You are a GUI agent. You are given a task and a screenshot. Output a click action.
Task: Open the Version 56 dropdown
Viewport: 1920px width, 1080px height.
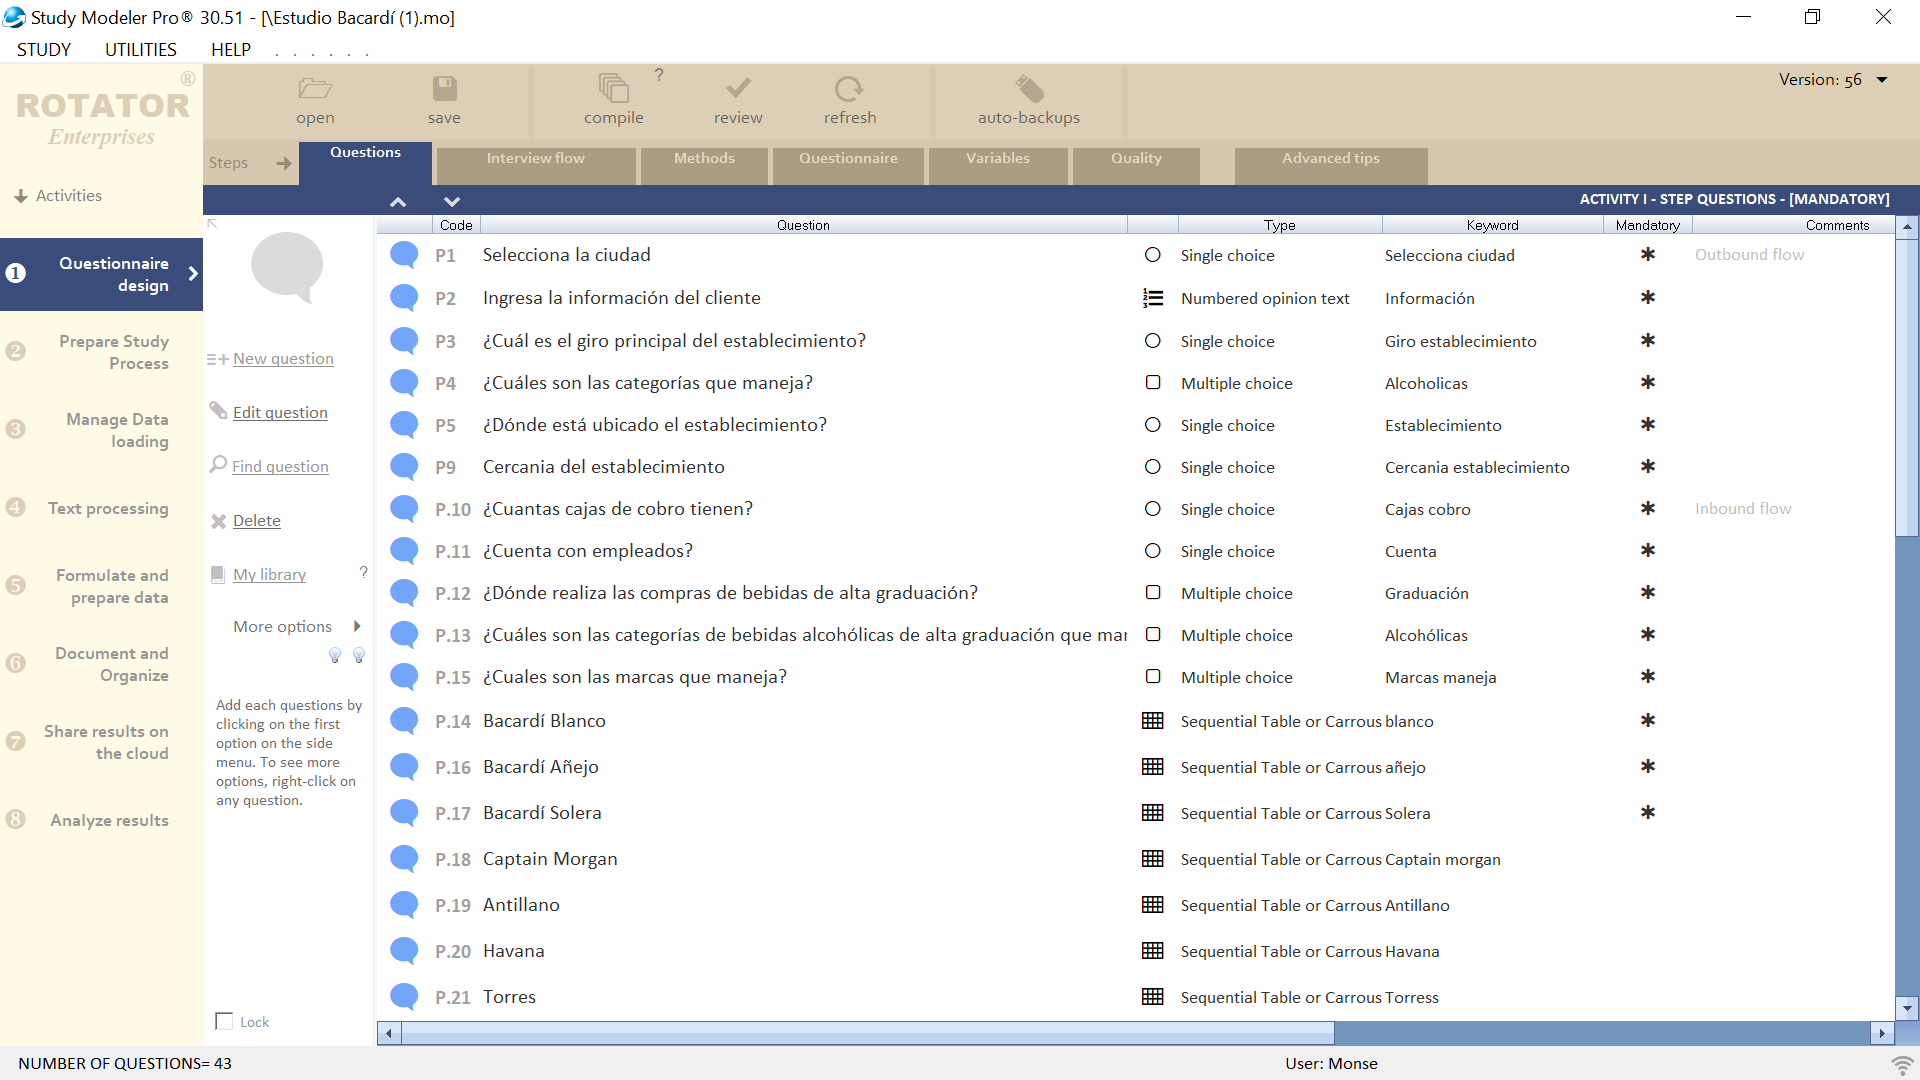tap(1883, 79)
